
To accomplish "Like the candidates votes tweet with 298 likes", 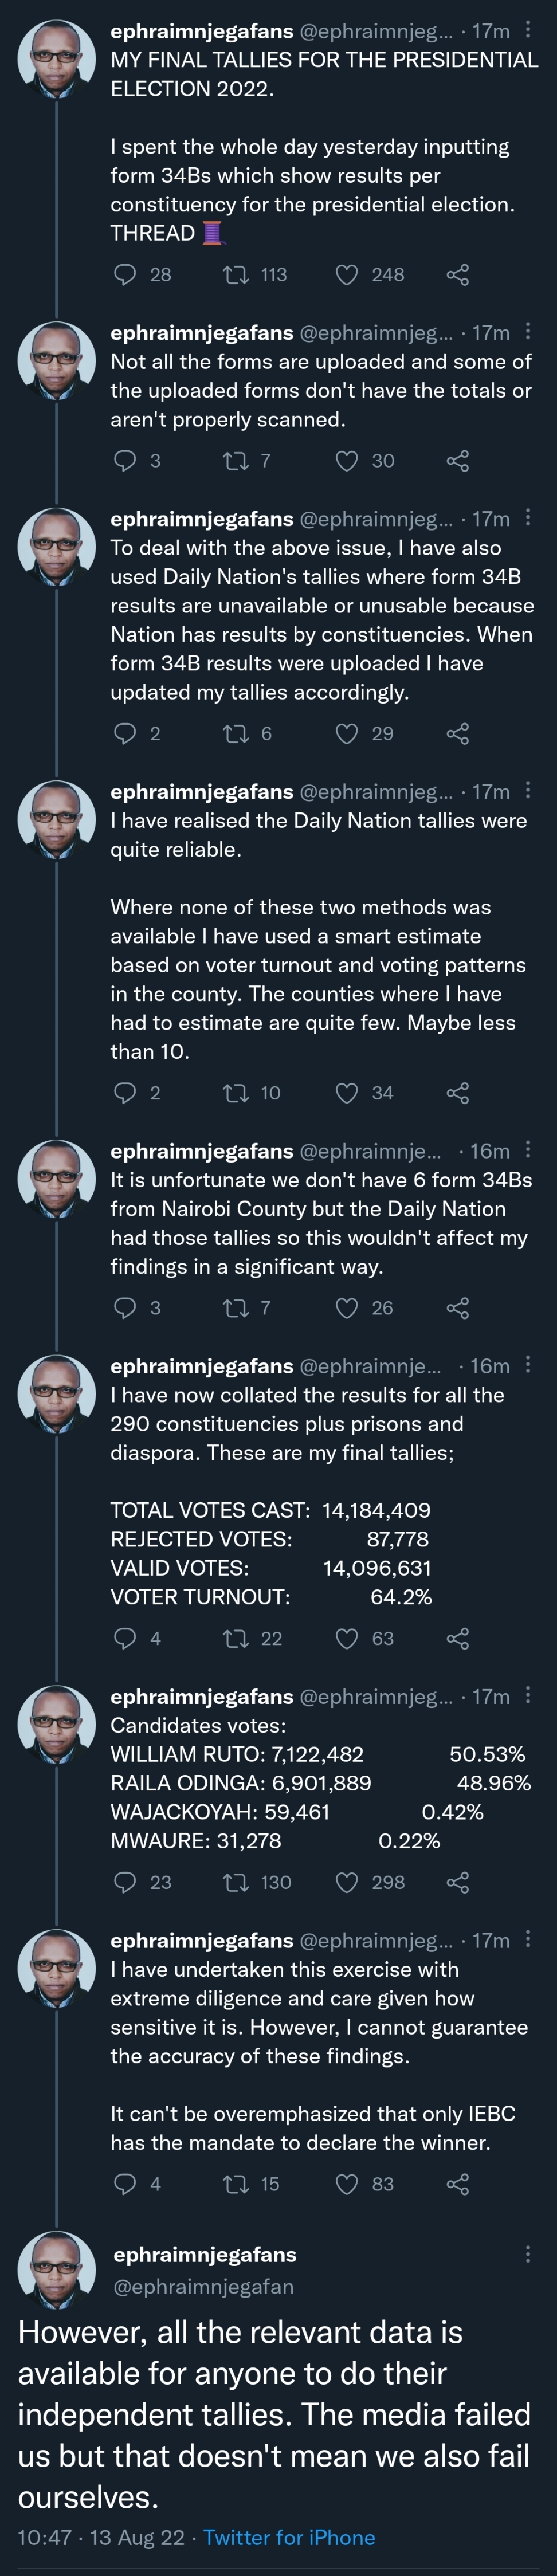I will 346,1882.
